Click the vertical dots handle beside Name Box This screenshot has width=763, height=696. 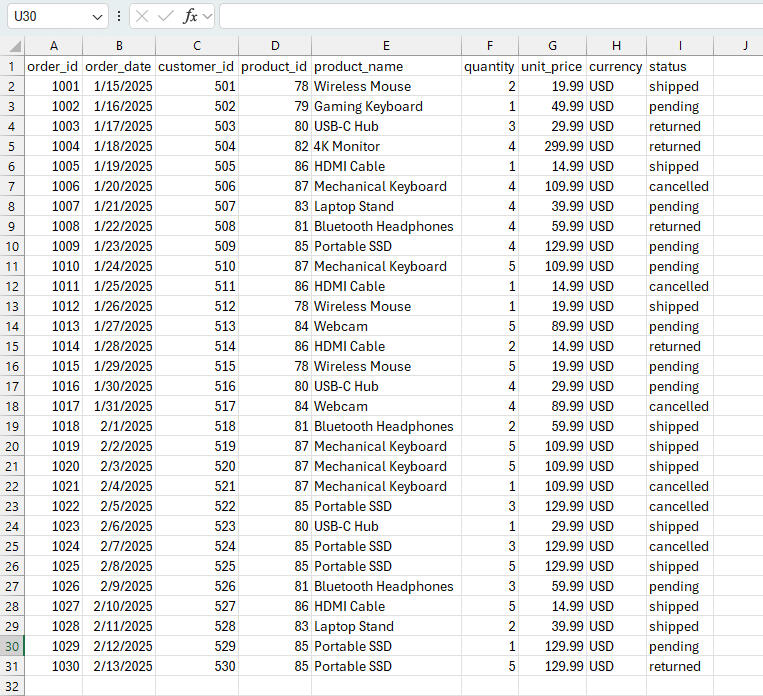coord(120,17)
